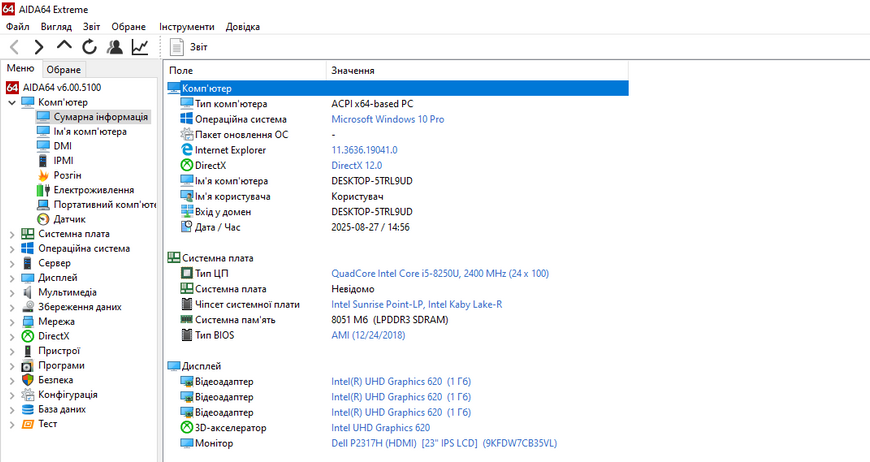Expand the Мультимедіа tree node

point(12,293)
